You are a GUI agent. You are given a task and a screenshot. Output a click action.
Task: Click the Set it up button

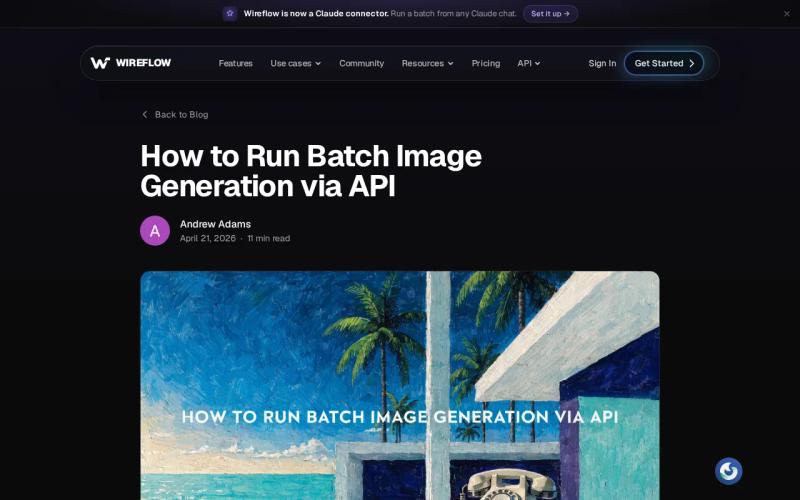coord(550,14)
